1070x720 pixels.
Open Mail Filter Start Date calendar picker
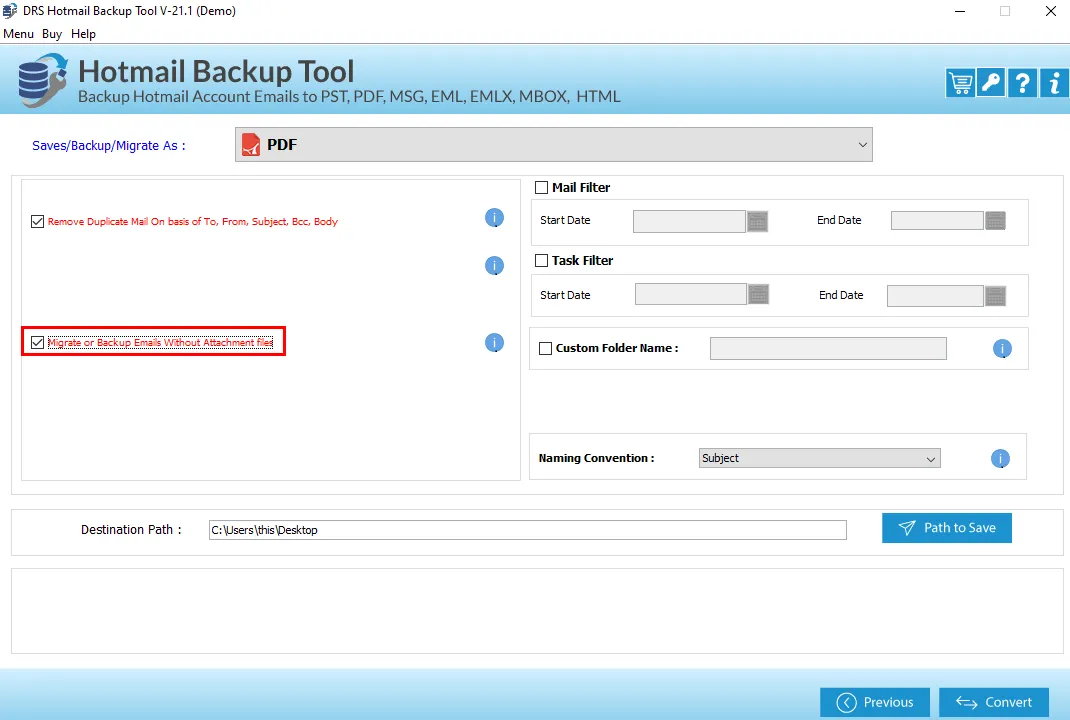coord(757,221)
